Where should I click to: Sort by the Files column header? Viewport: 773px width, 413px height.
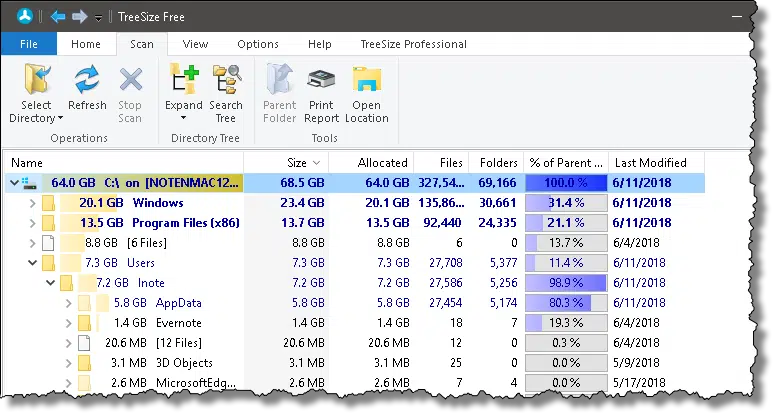click(440, 163)
